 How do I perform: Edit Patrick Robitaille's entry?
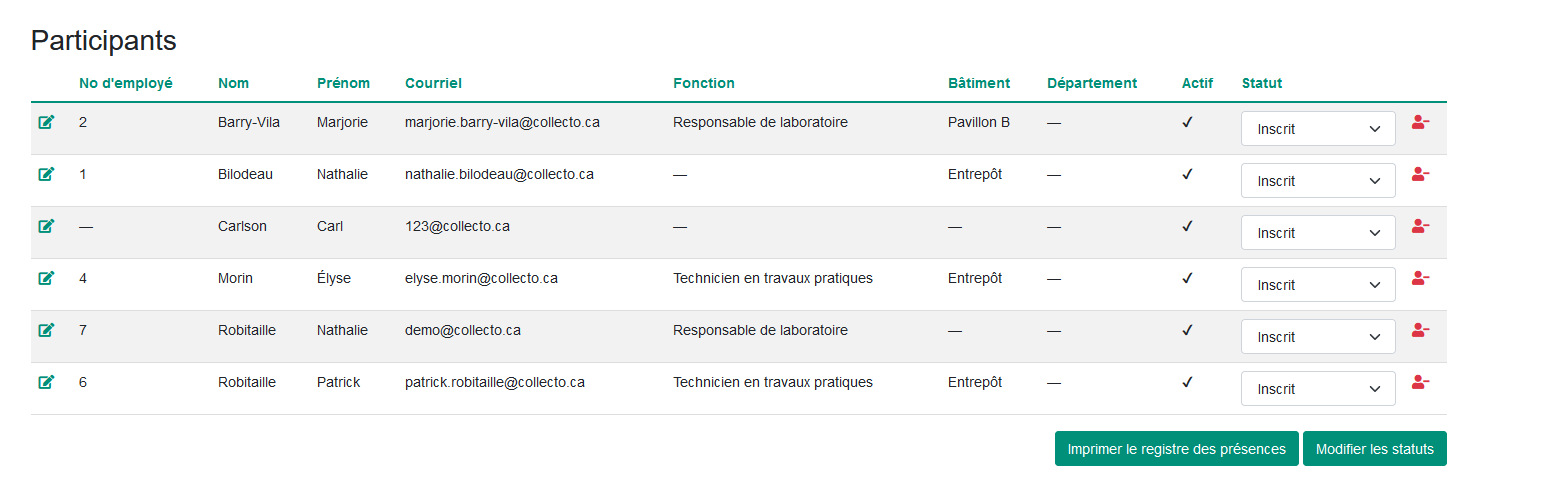coord(46,382)
